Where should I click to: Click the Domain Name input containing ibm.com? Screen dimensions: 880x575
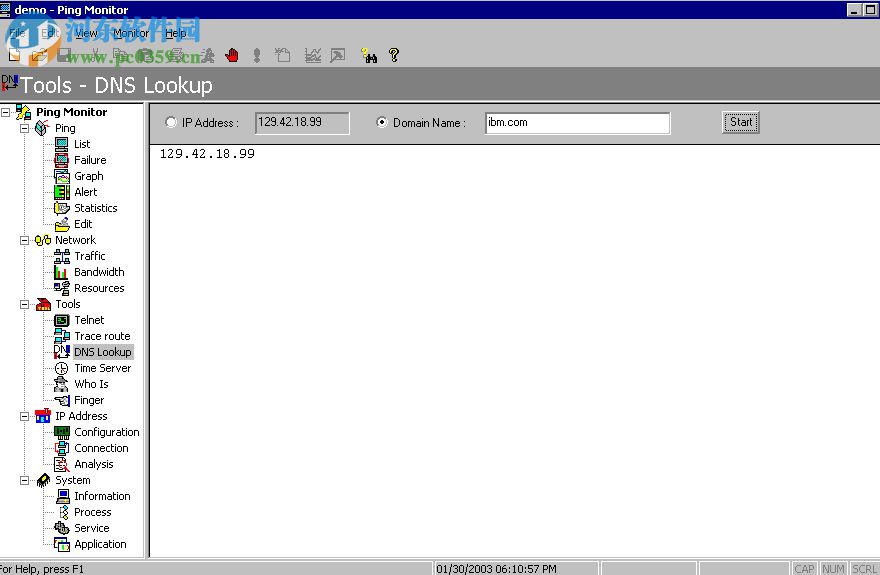click(x=578, y=123)
